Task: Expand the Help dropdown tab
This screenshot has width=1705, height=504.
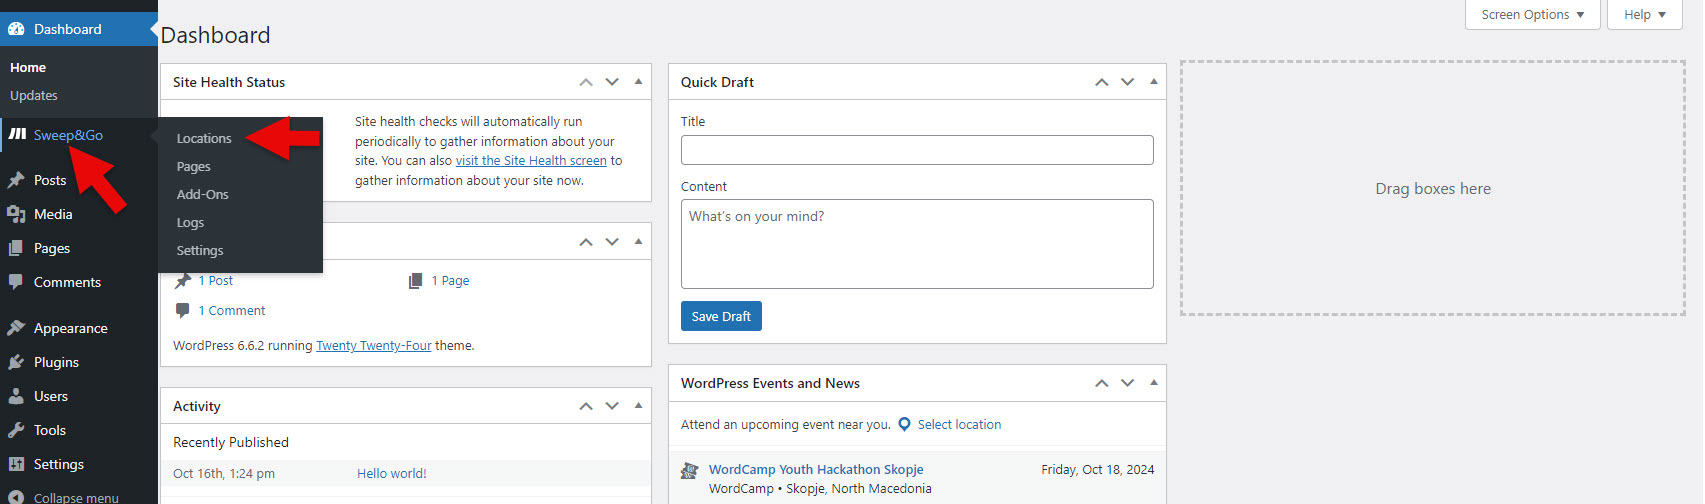Action: pos(1644,15)
